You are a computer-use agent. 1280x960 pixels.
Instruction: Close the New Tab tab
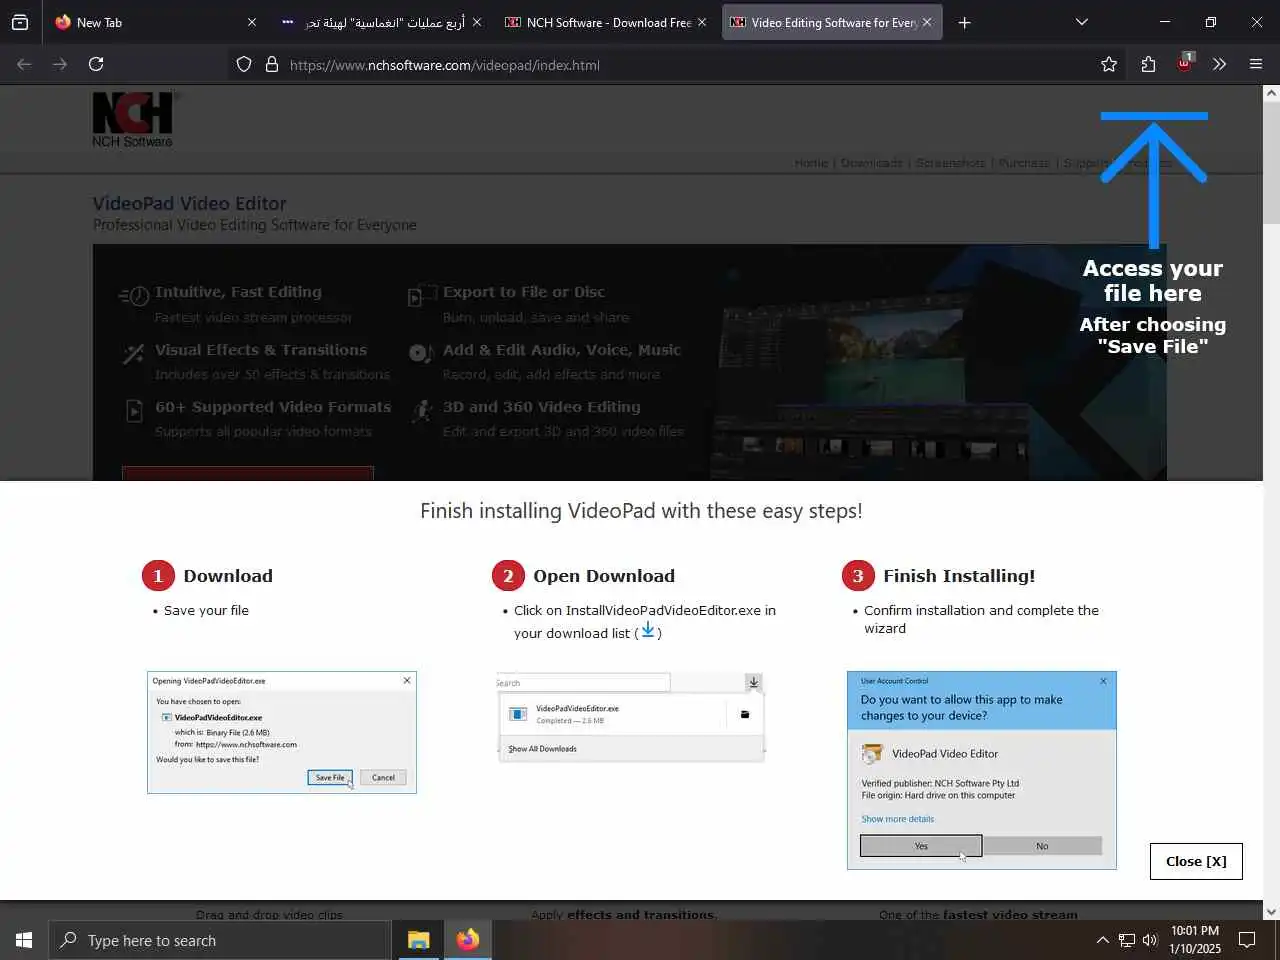(x=251, y=22)
